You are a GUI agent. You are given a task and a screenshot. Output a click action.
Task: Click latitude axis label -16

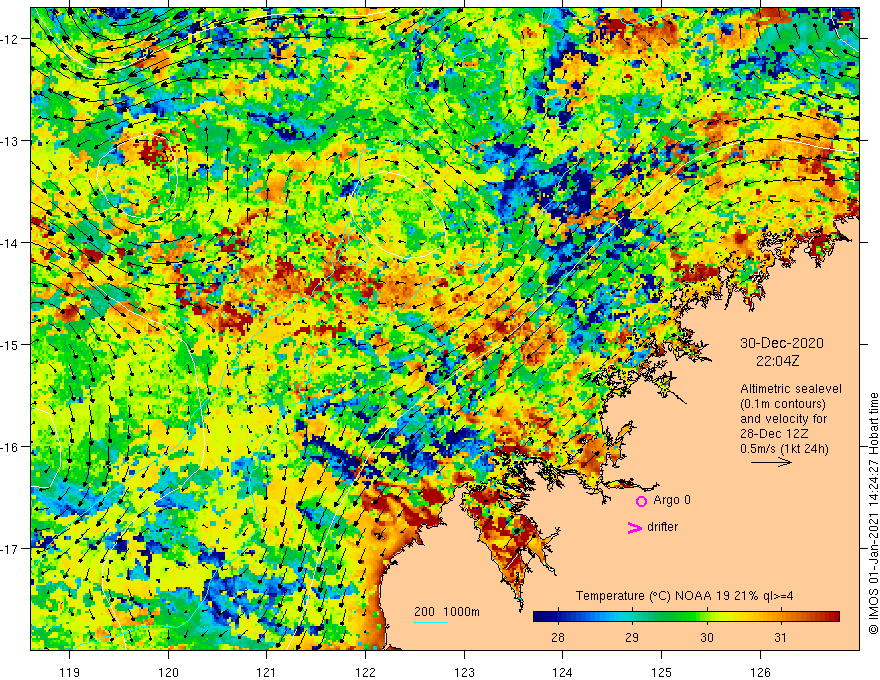(x=10, y=447)
